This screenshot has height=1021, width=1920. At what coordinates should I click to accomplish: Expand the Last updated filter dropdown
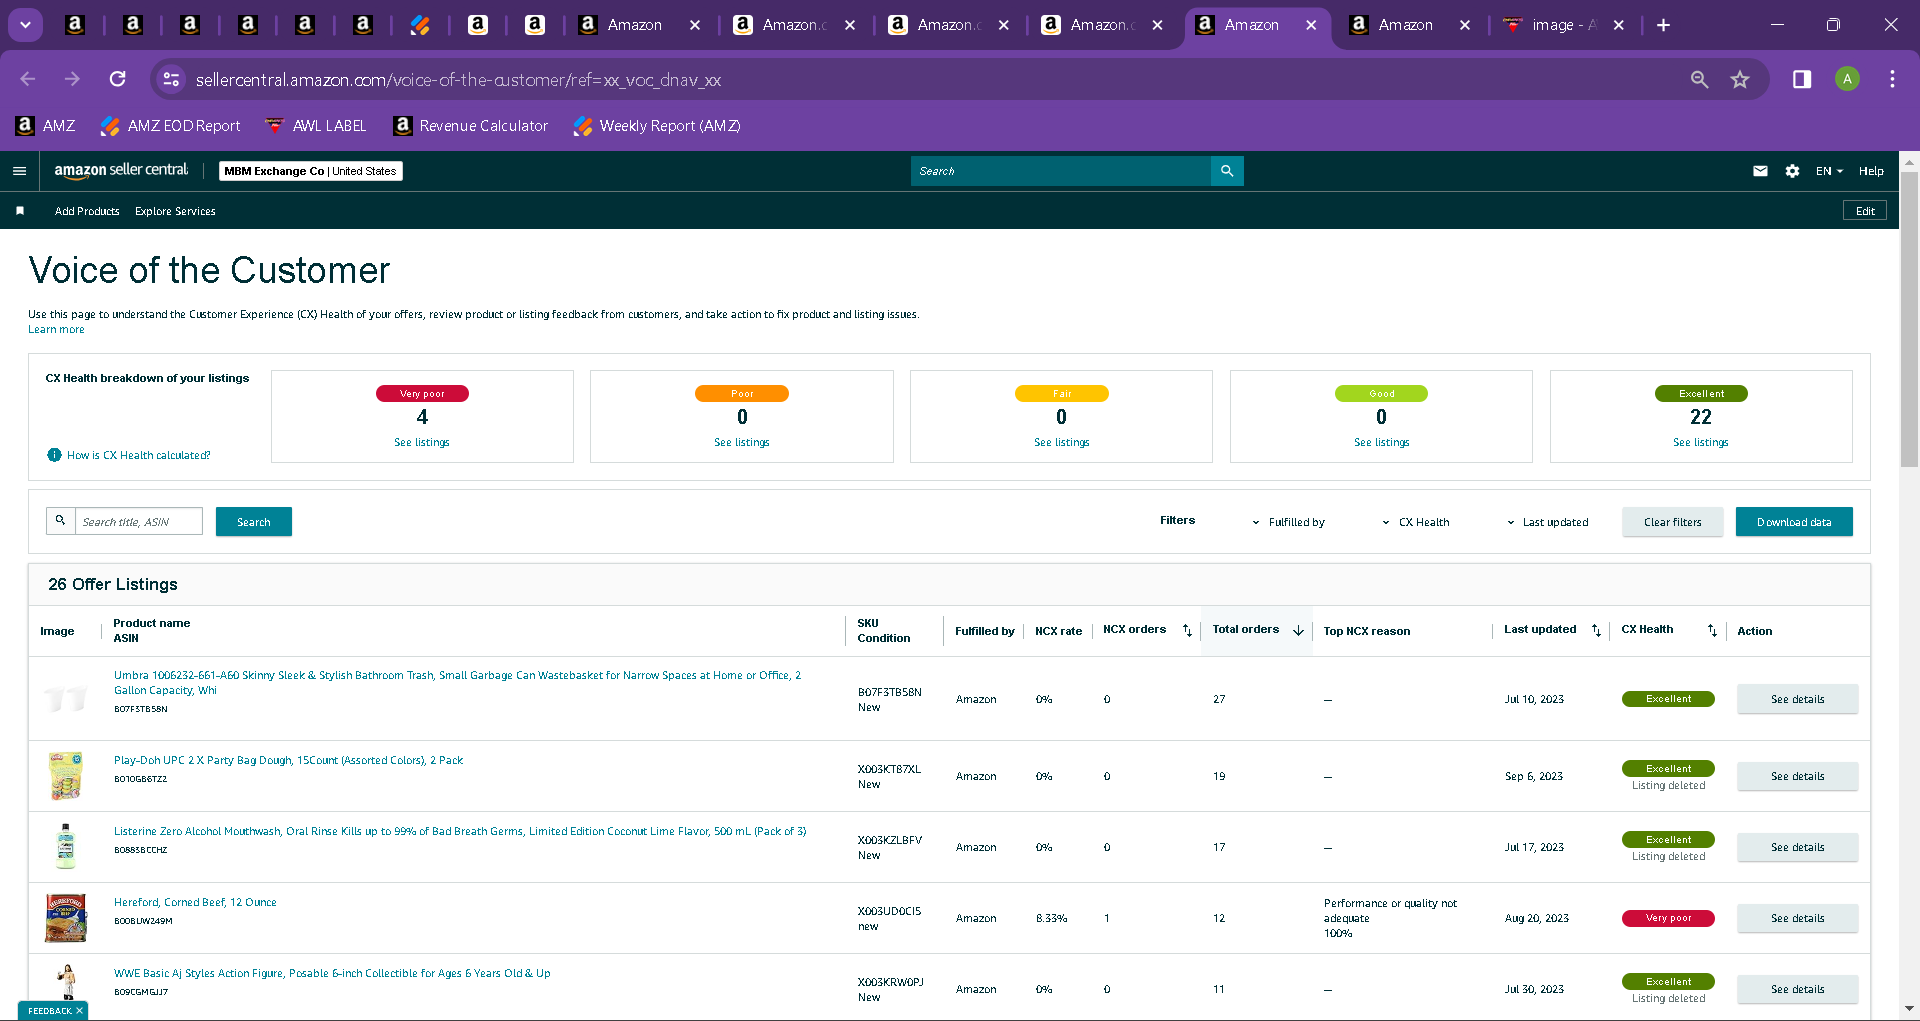[1547, 522]
